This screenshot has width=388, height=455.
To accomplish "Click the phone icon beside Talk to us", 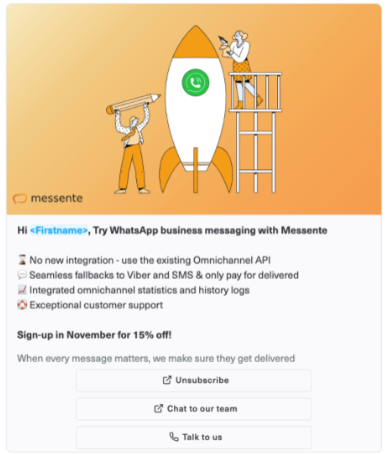I will (174, 437).
